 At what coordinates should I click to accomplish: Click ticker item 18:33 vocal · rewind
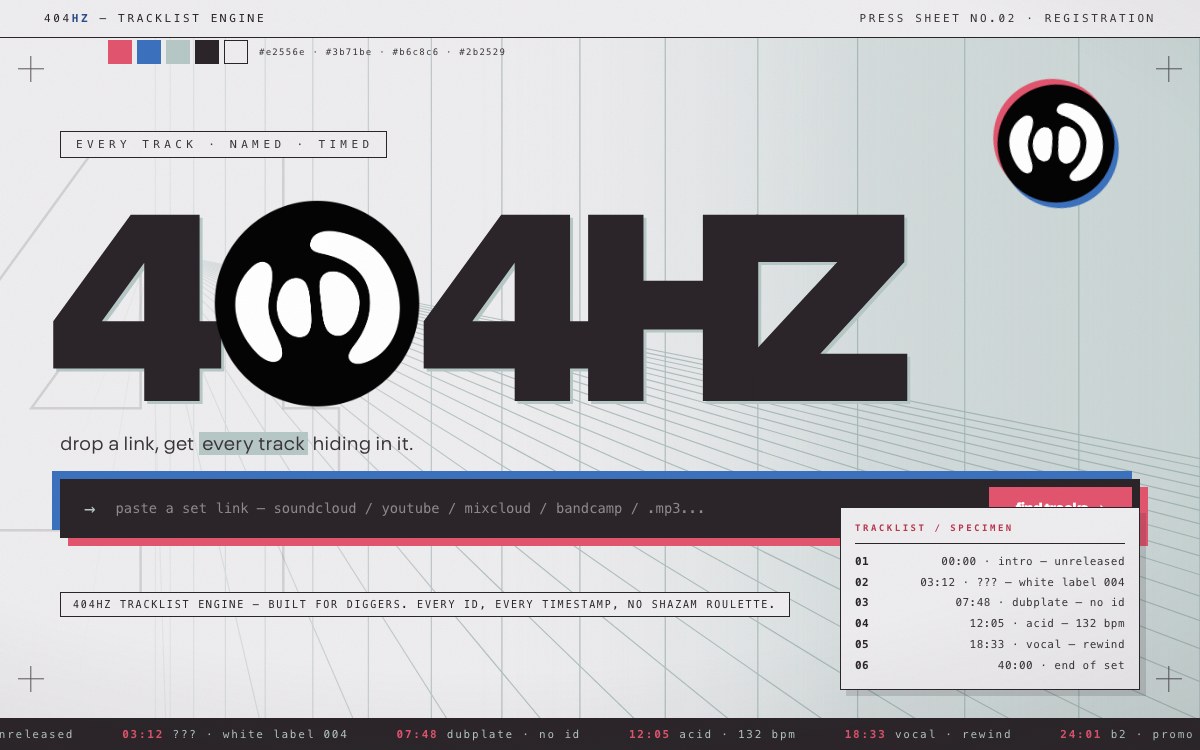928,734
